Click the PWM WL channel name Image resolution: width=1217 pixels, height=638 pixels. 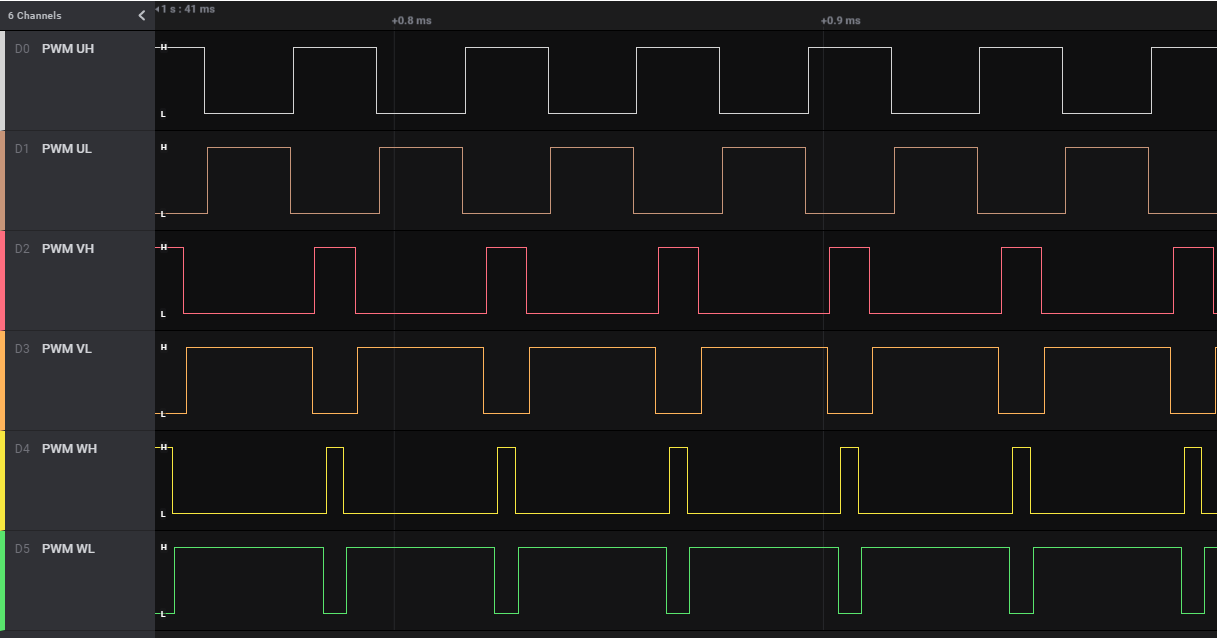coord(68,549)
